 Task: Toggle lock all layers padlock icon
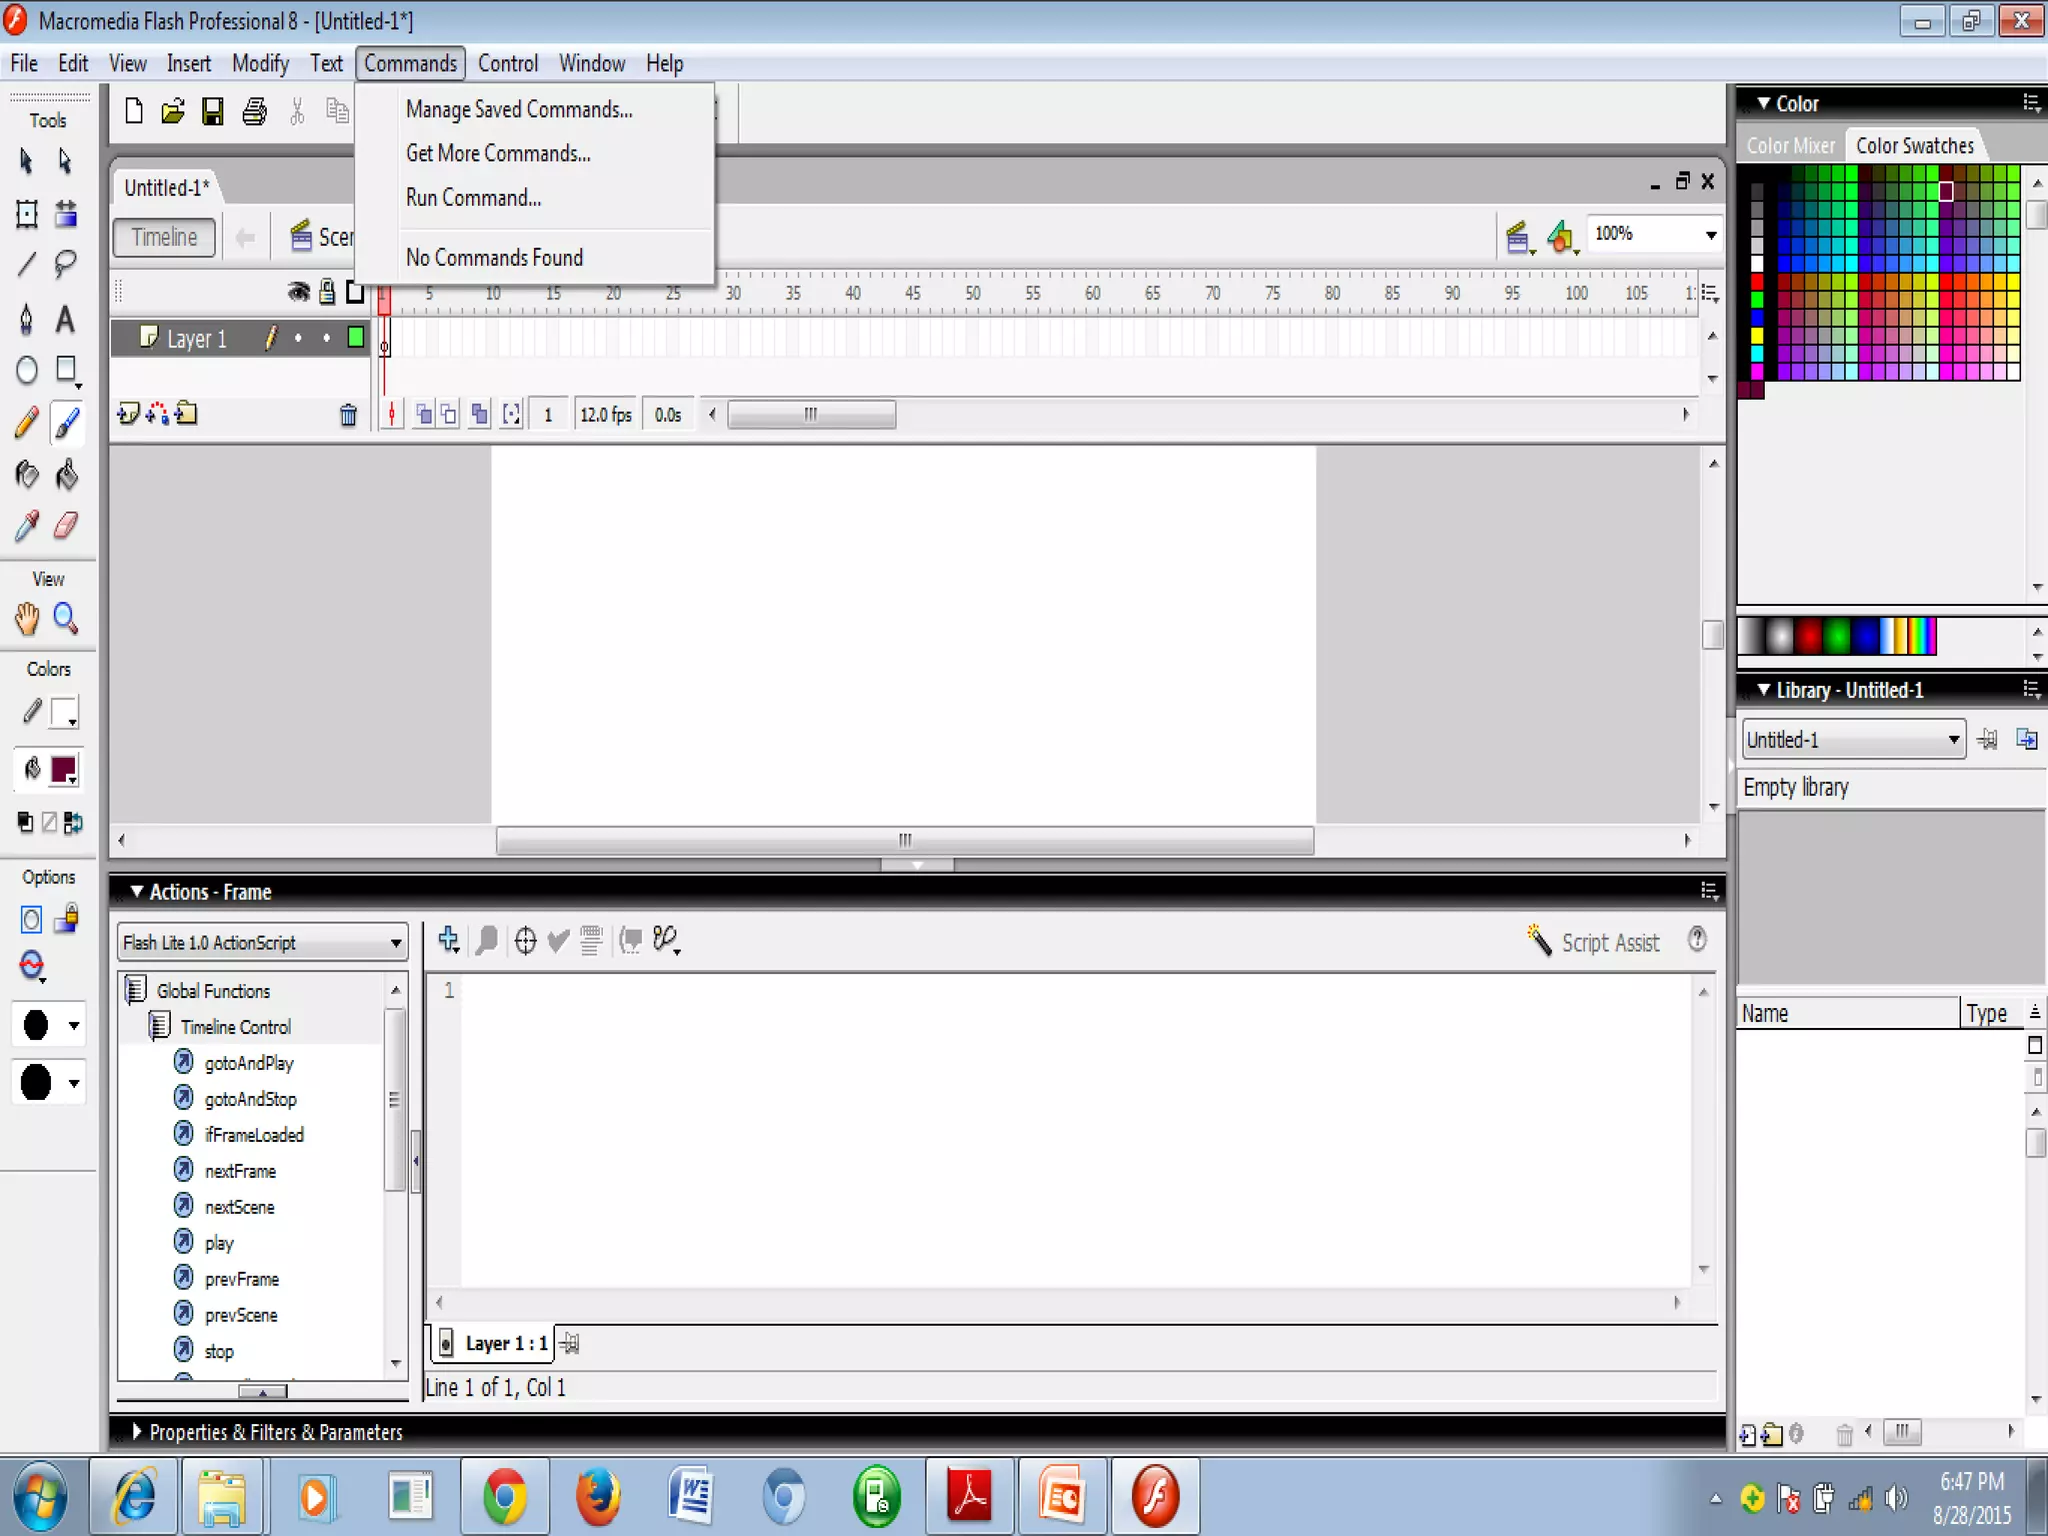coord(327,292)
